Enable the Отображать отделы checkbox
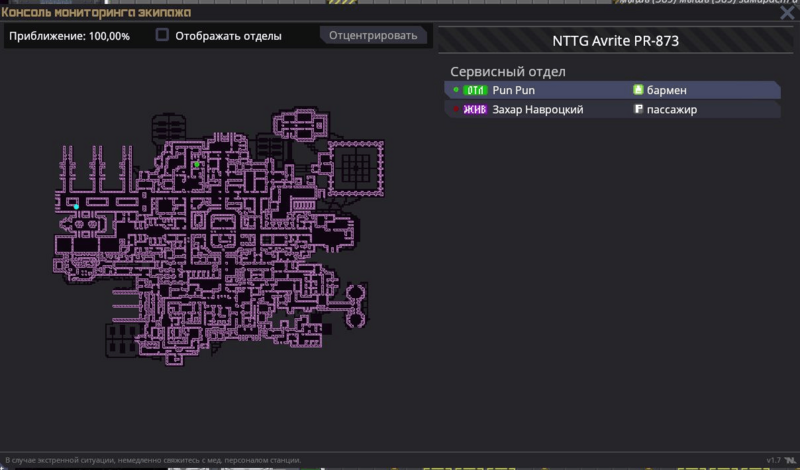Screen dimensions: 800x470 point(162,35)
